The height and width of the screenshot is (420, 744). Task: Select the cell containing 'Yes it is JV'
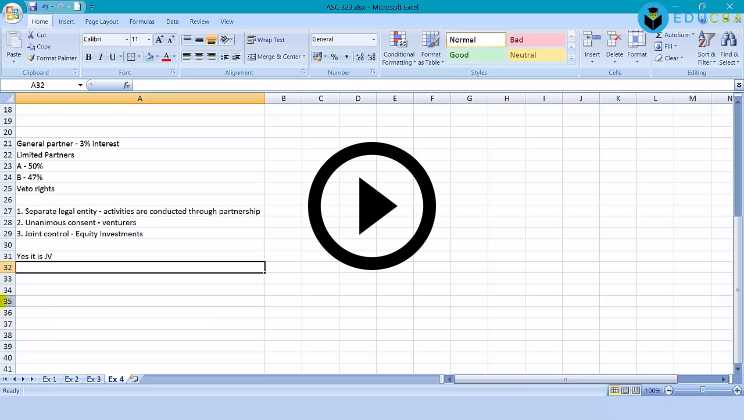click(139, 256)
